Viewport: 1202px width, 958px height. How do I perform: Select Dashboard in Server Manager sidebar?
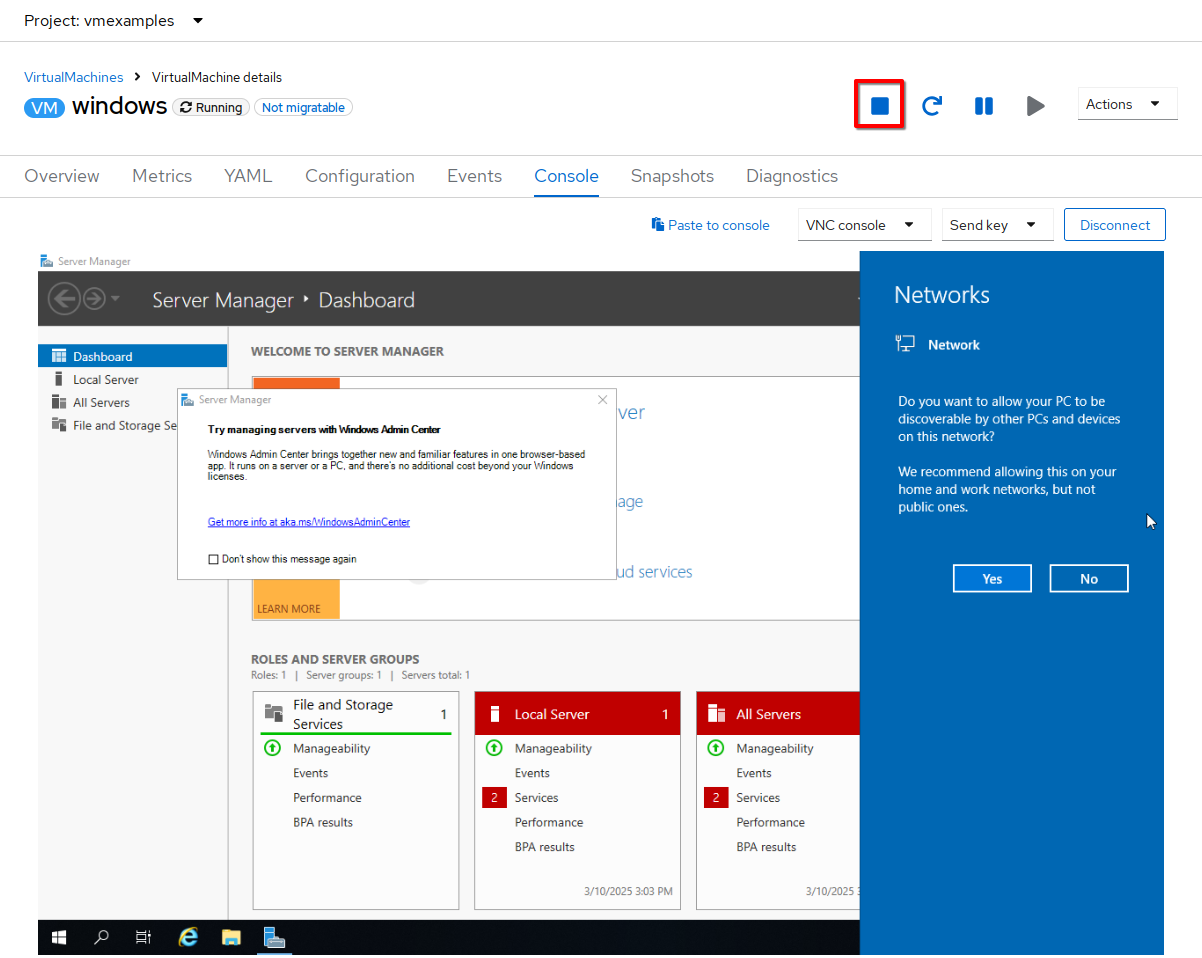click(132, 356)
